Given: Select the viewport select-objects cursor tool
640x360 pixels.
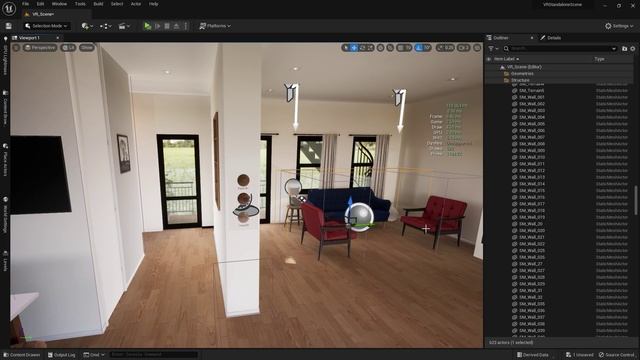Looking at the screenshot, I should point(346,48).
